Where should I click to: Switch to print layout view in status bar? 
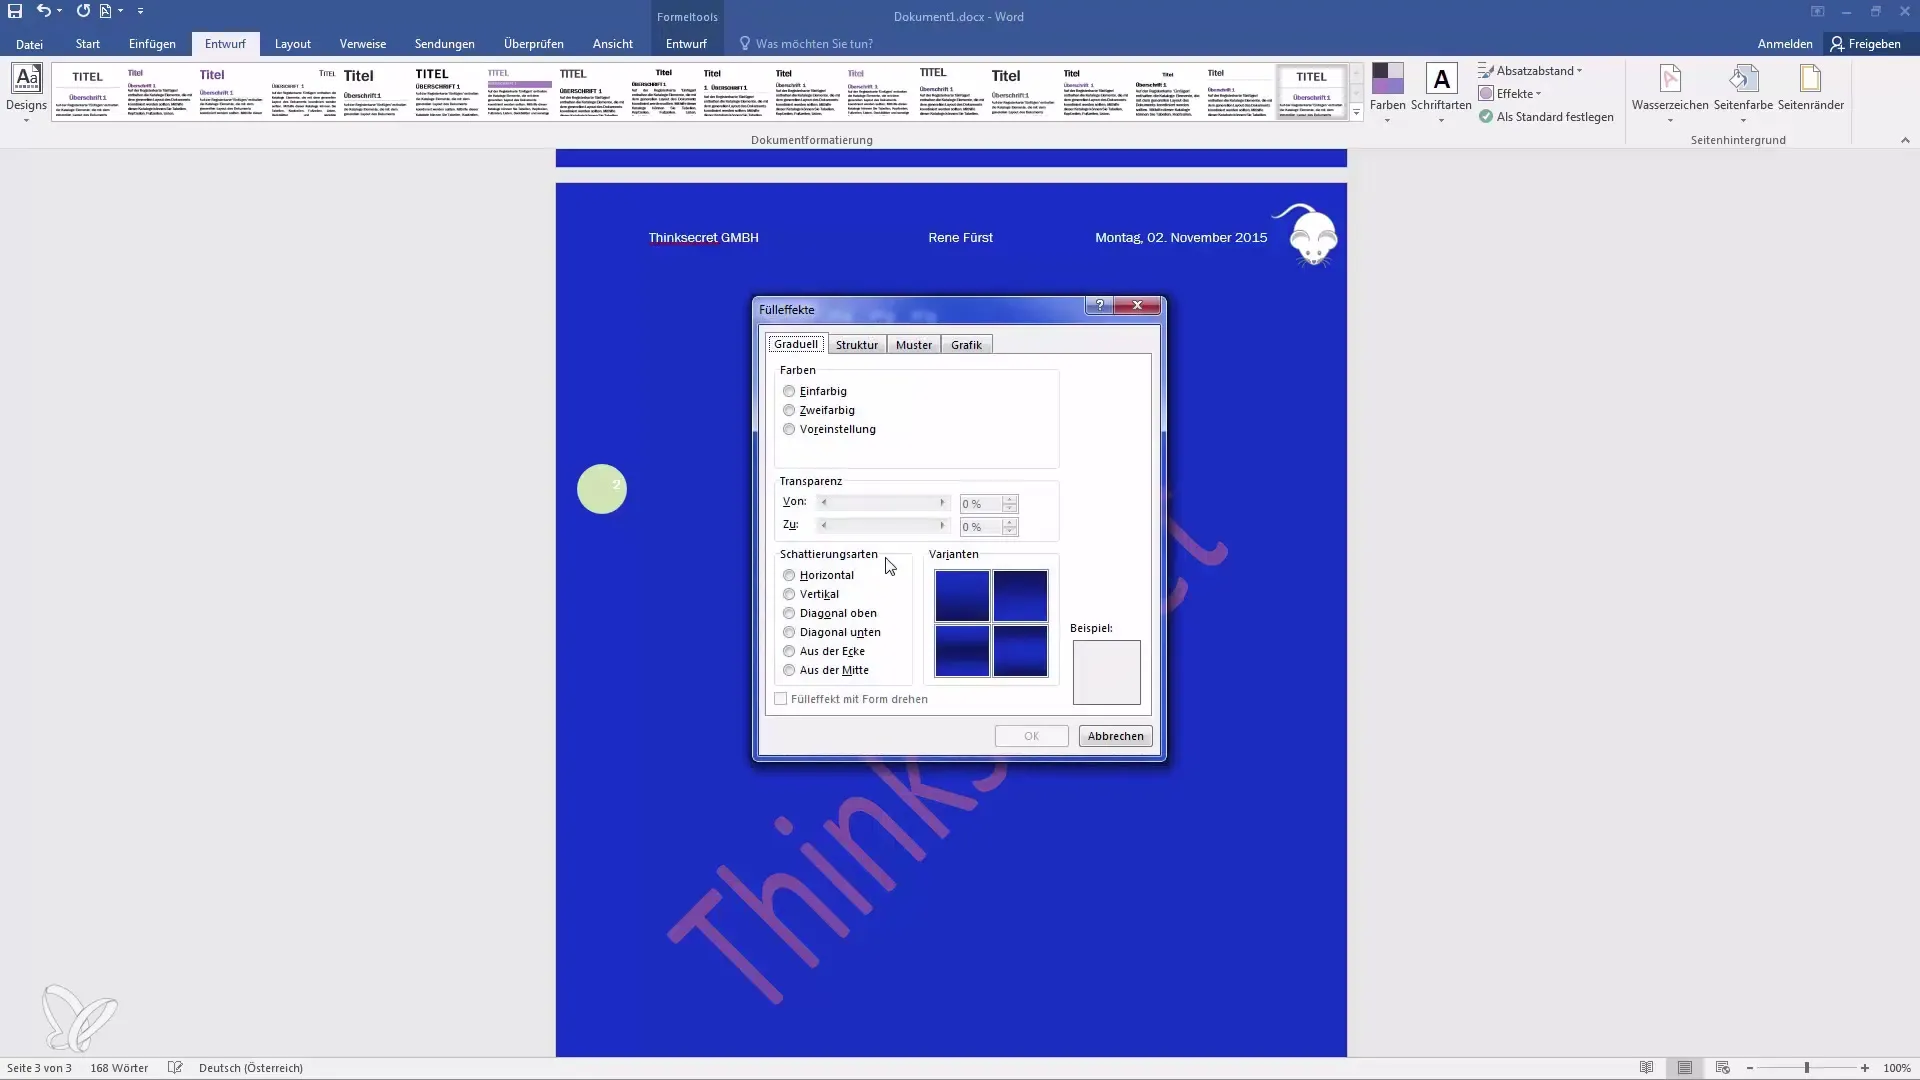1685,1068
